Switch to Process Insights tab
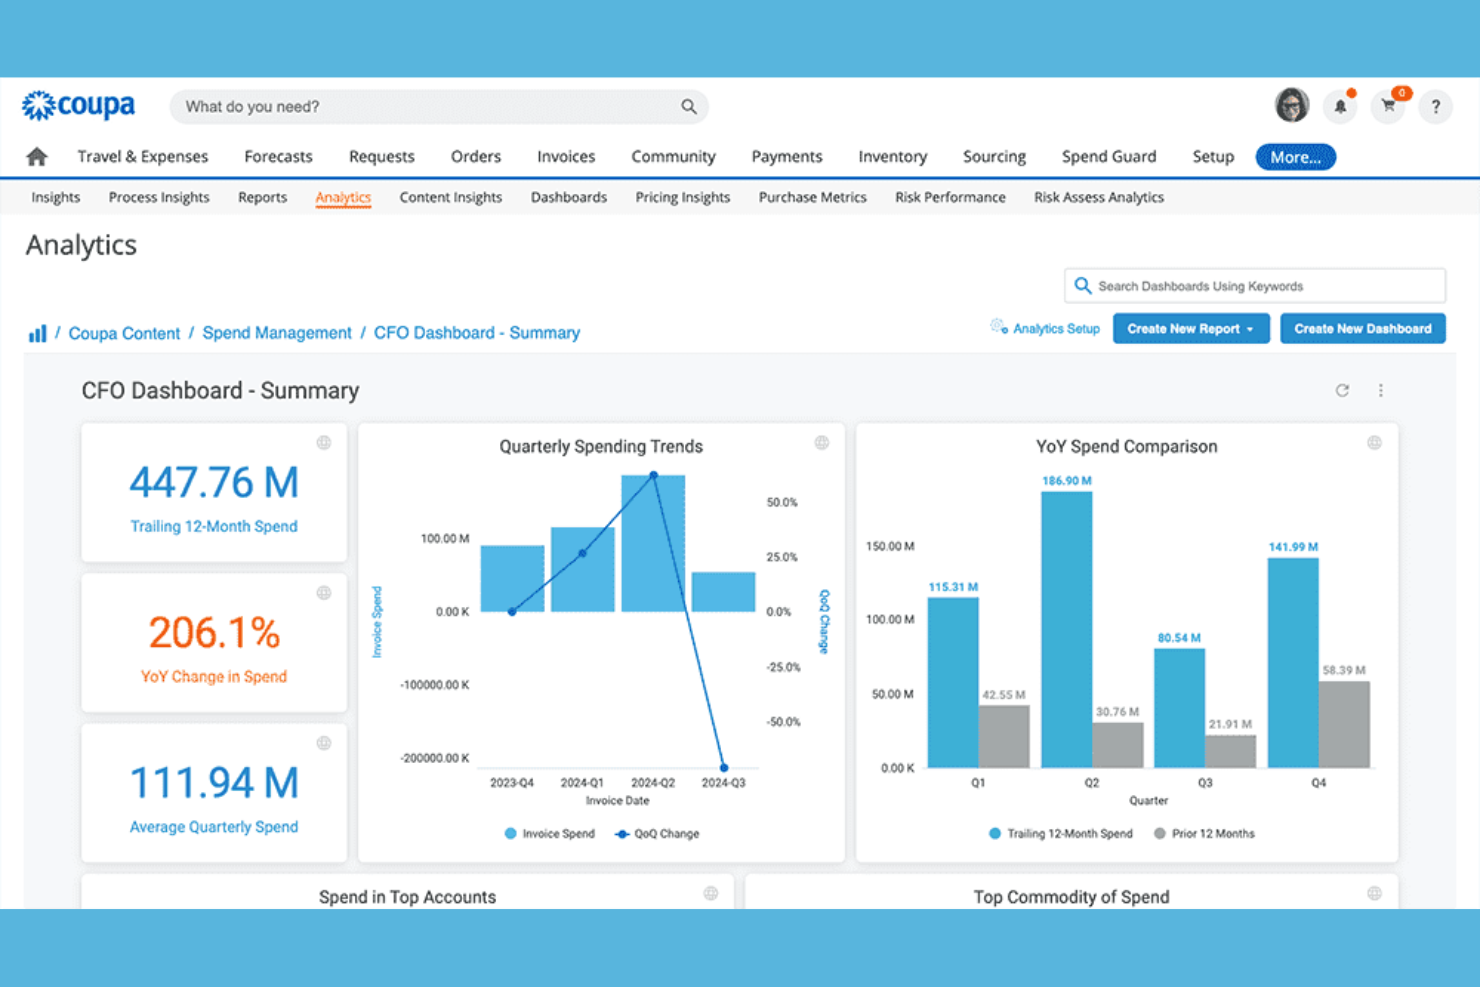The image size is (1480, 987). [159, 197]
